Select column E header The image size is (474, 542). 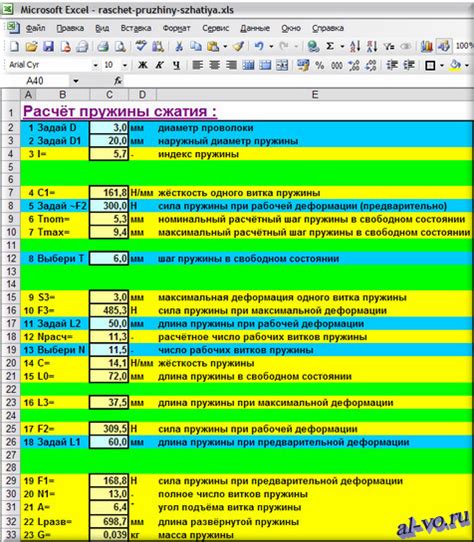pos(315,95)
